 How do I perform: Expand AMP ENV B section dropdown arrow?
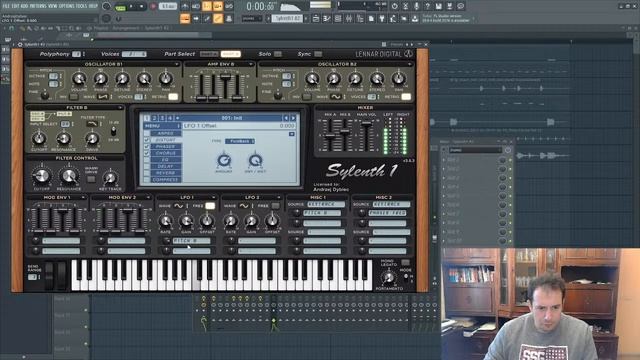(x=251, y=64)
